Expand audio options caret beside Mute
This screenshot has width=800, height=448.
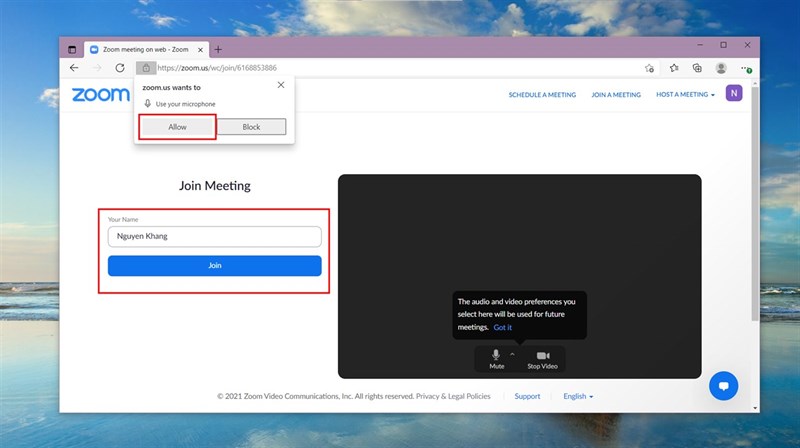(x=512, y=354)
